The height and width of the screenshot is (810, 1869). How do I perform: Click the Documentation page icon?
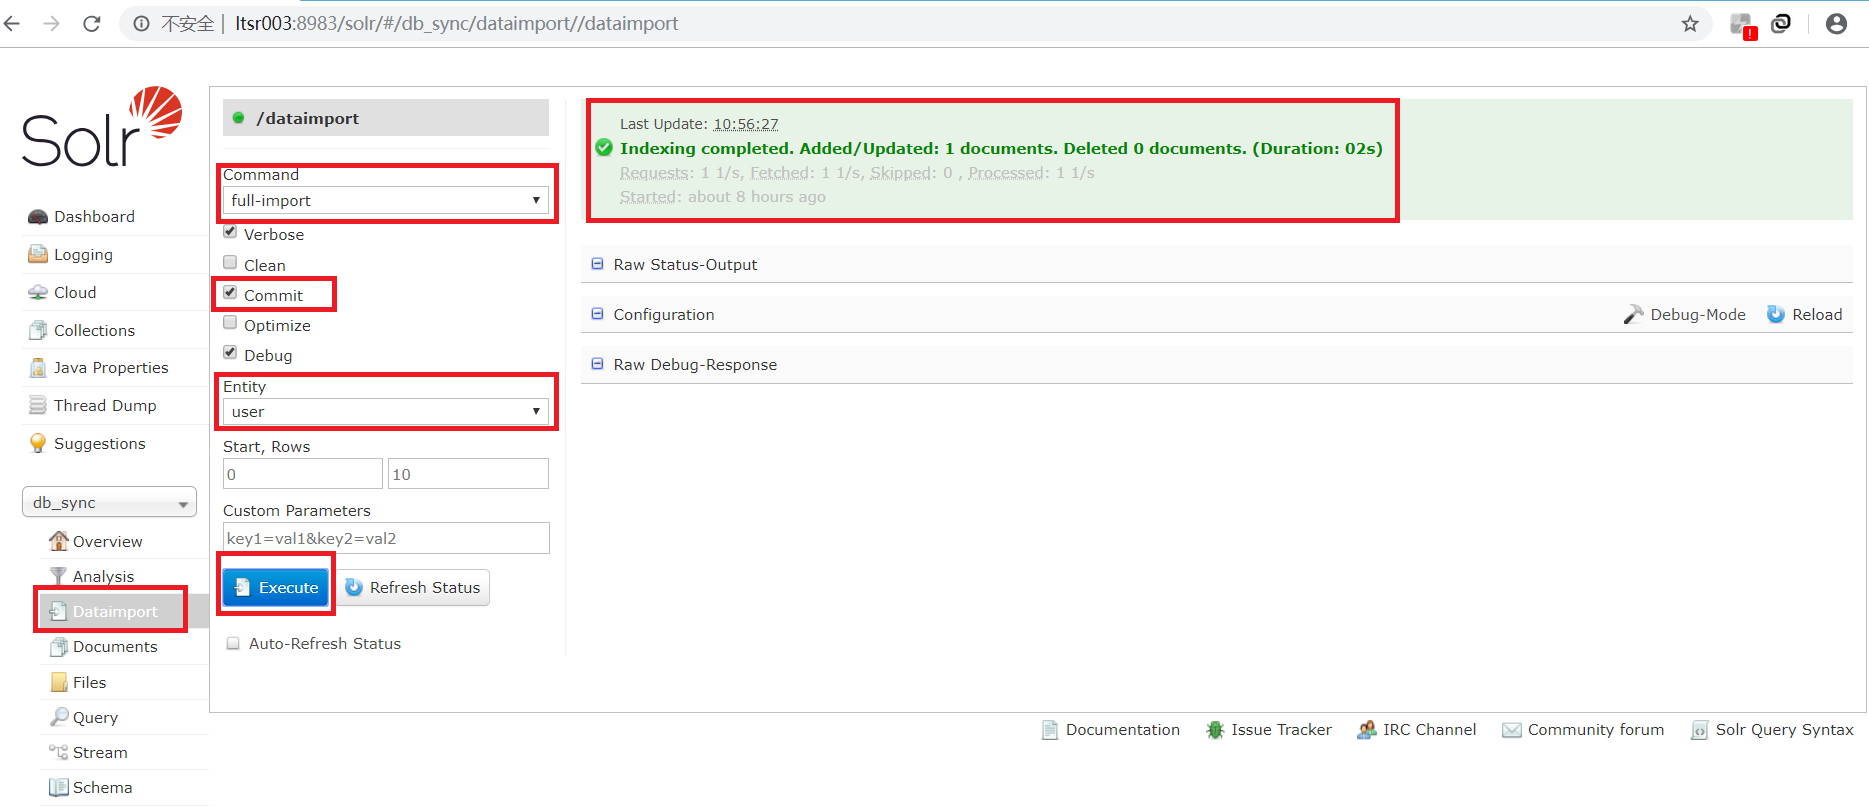(1050, 730)
